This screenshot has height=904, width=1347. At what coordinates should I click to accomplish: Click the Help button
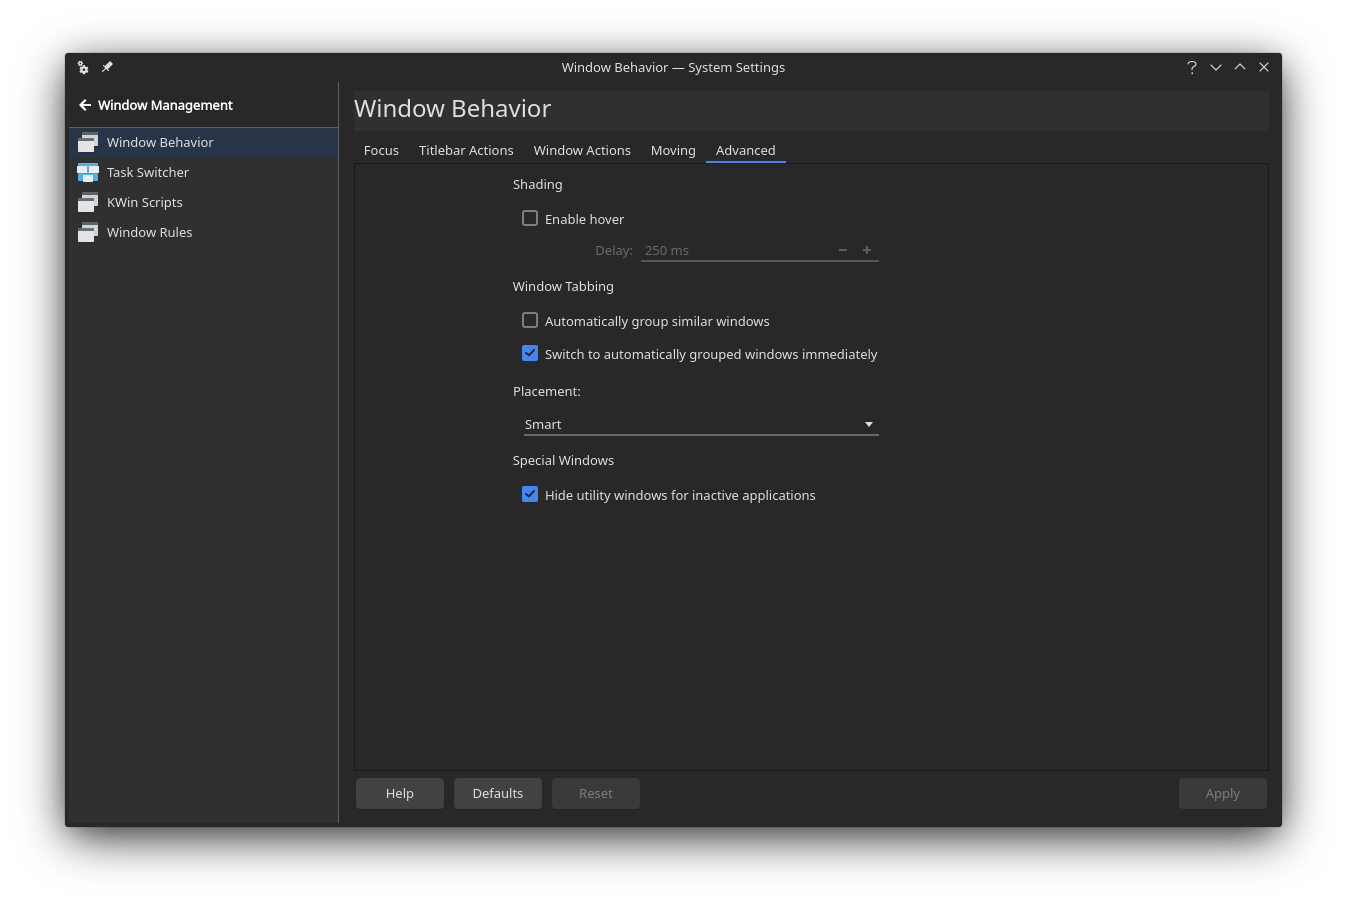(x=399, y=793)
